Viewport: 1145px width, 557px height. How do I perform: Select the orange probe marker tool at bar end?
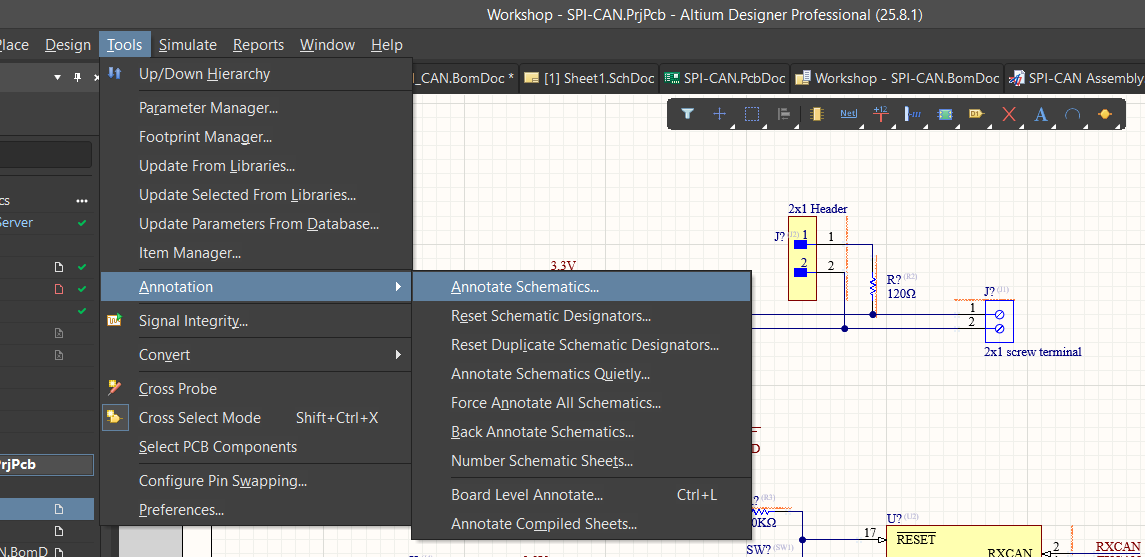[1105, 114]
